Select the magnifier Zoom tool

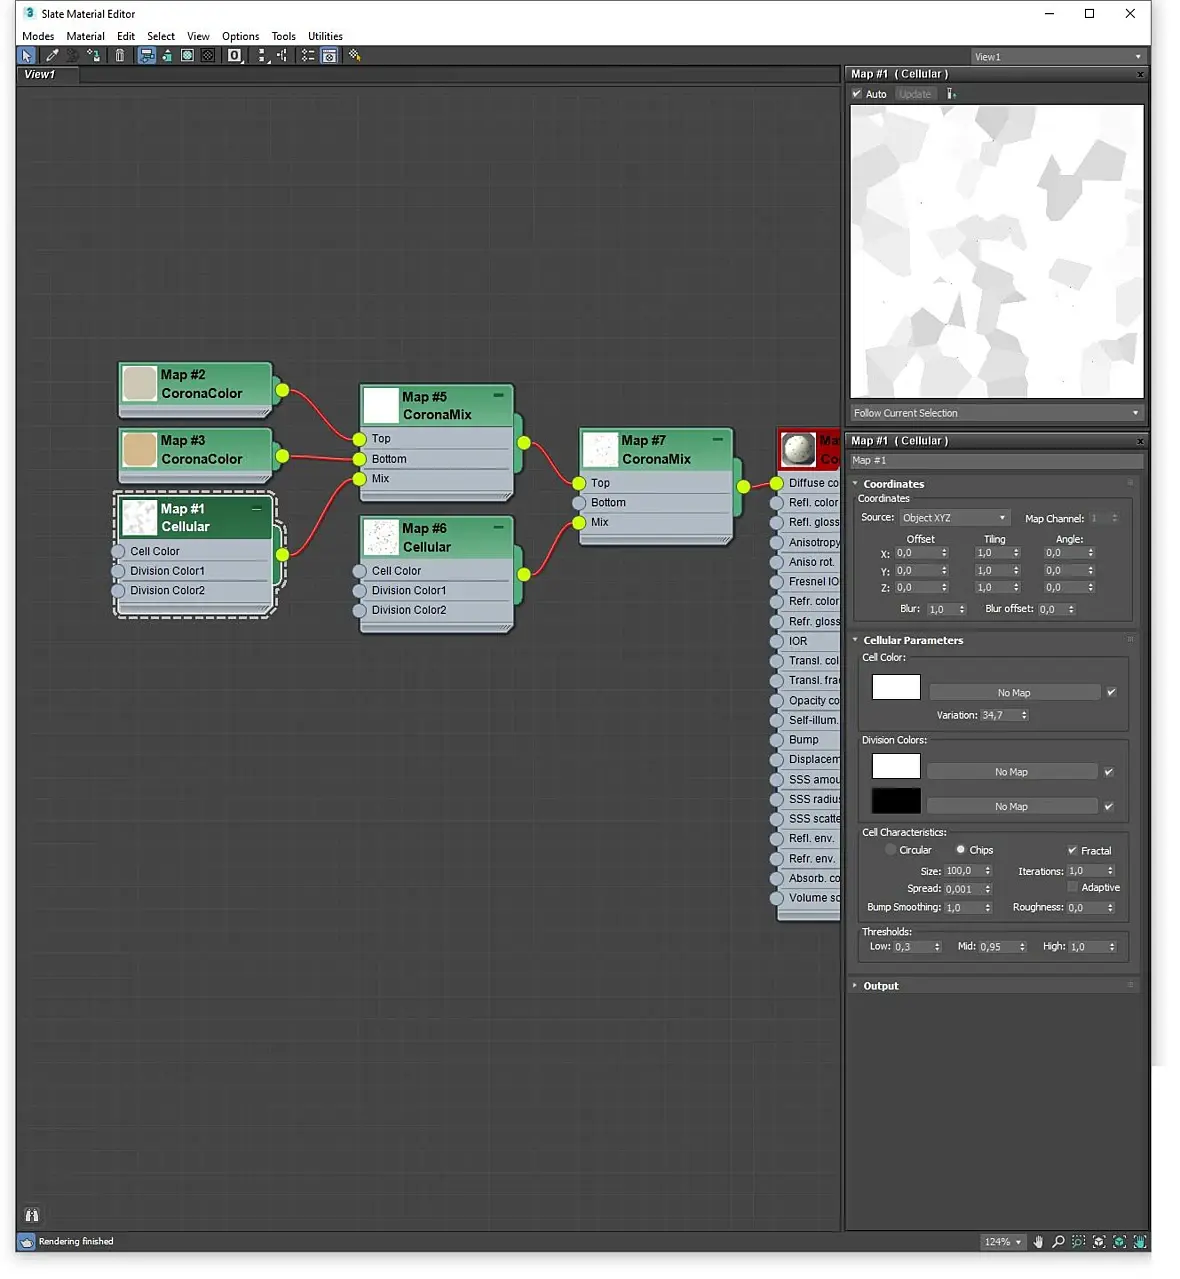(x=1058, y=1242)
